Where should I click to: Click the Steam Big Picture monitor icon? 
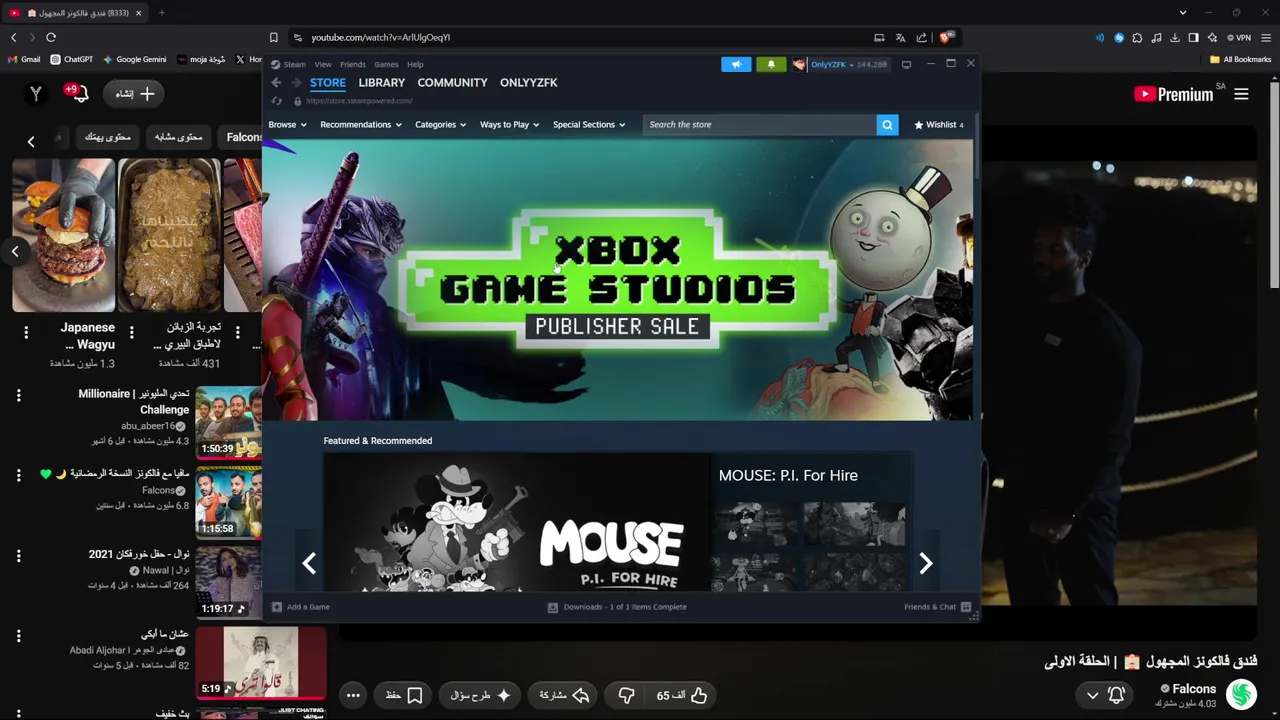pos(906,64)
